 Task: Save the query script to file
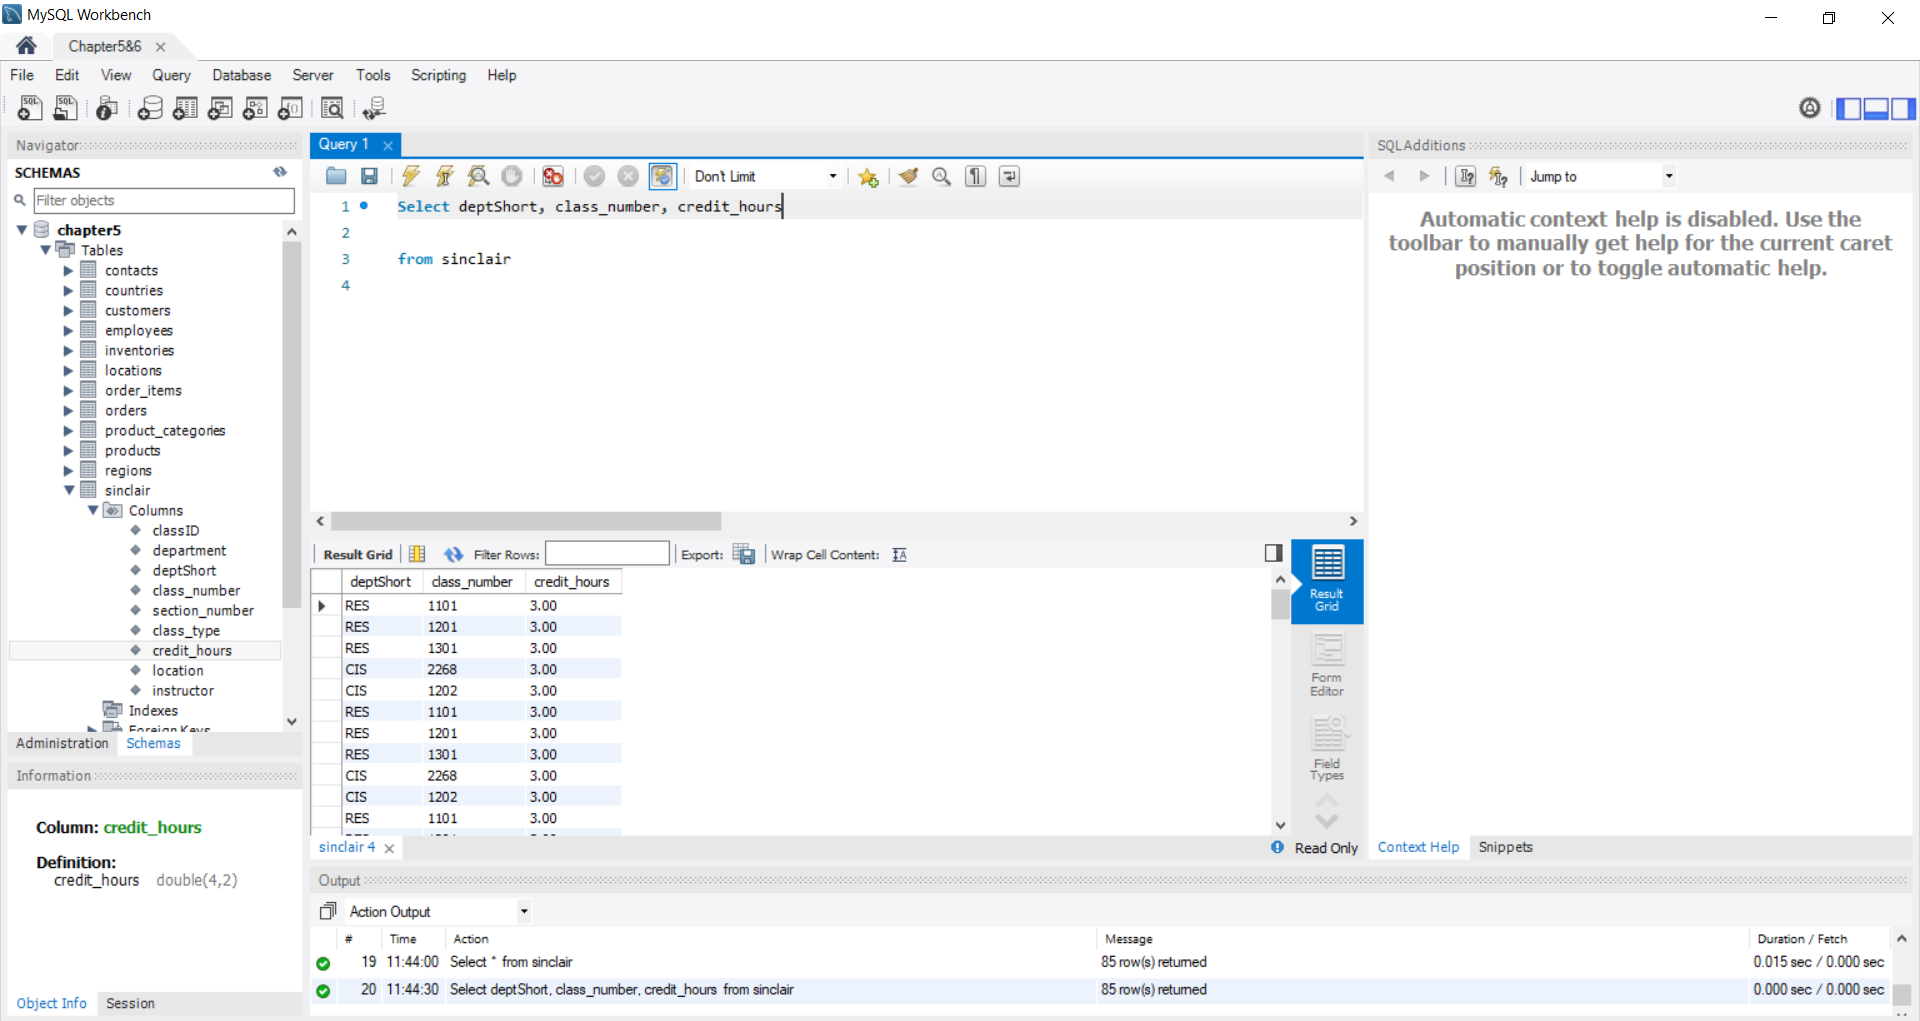click(x=369, y=176)
